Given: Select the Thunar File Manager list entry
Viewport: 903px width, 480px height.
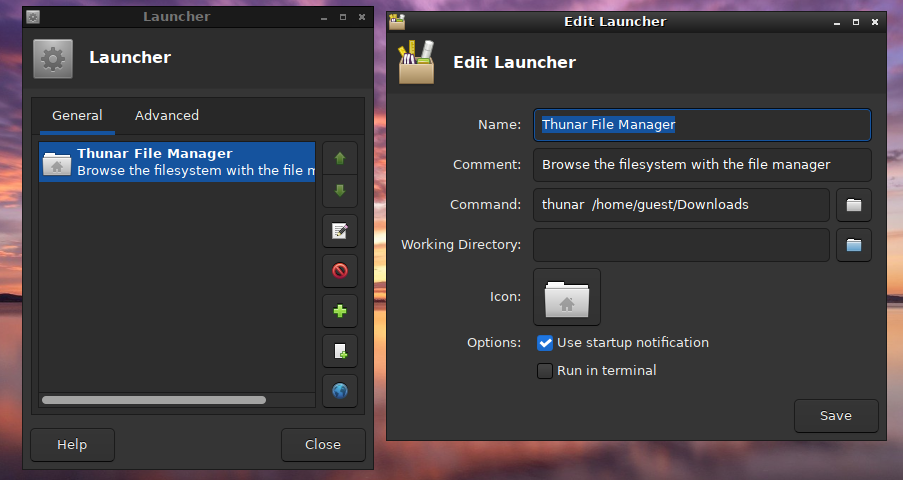Looking at the screenshot, I should [177, 162].
